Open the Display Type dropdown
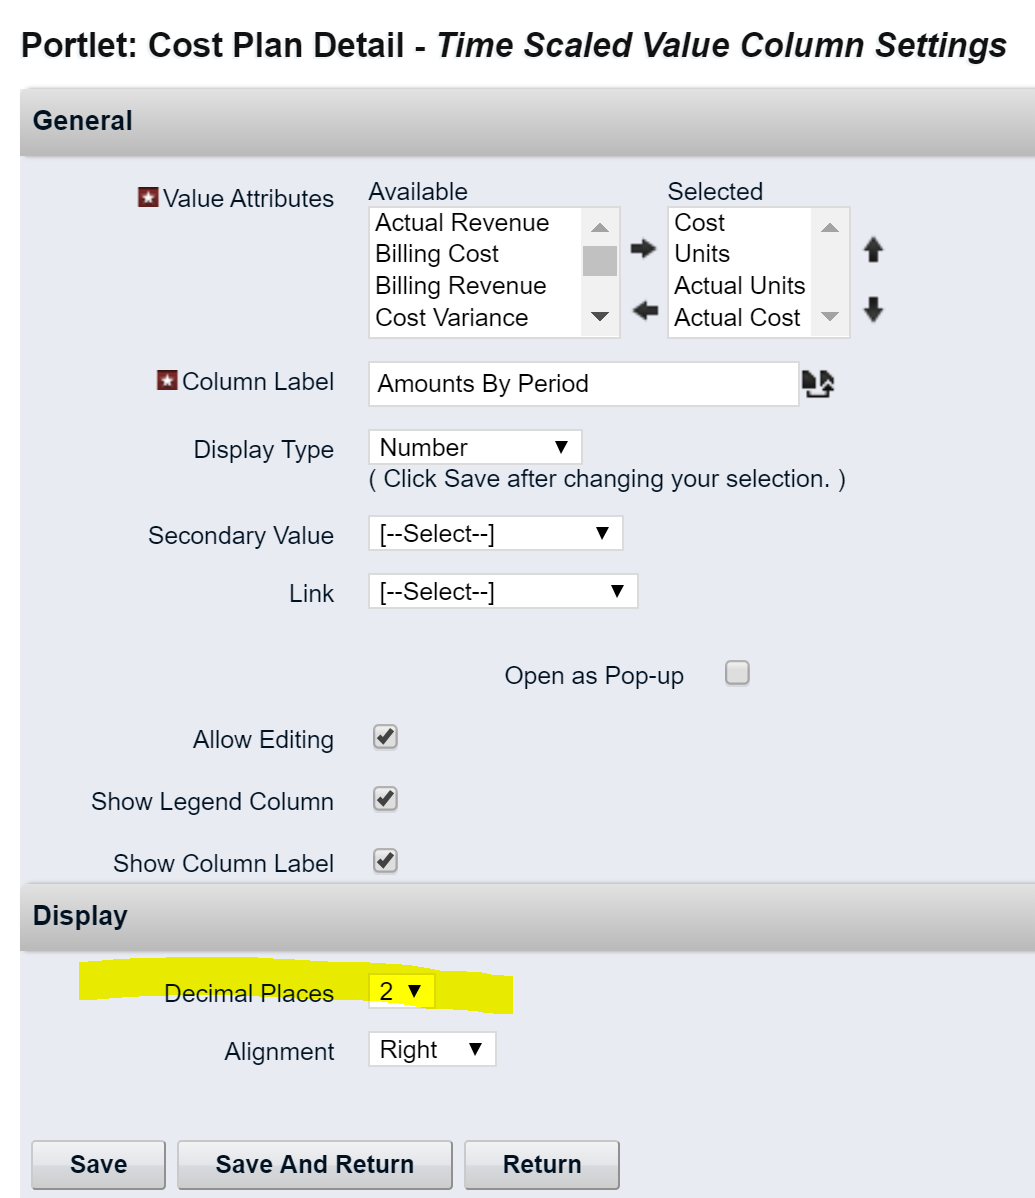This screenshot has height=1198, width=1035. click(474, 447)
